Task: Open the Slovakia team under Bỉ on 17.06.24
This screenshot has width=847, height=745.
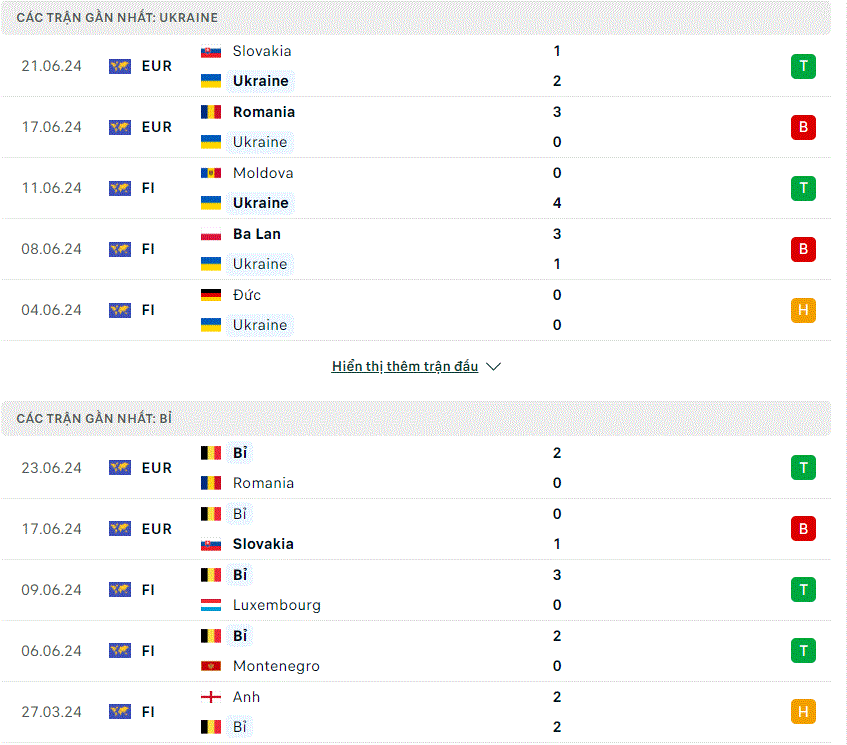Action: pos(263,544)
